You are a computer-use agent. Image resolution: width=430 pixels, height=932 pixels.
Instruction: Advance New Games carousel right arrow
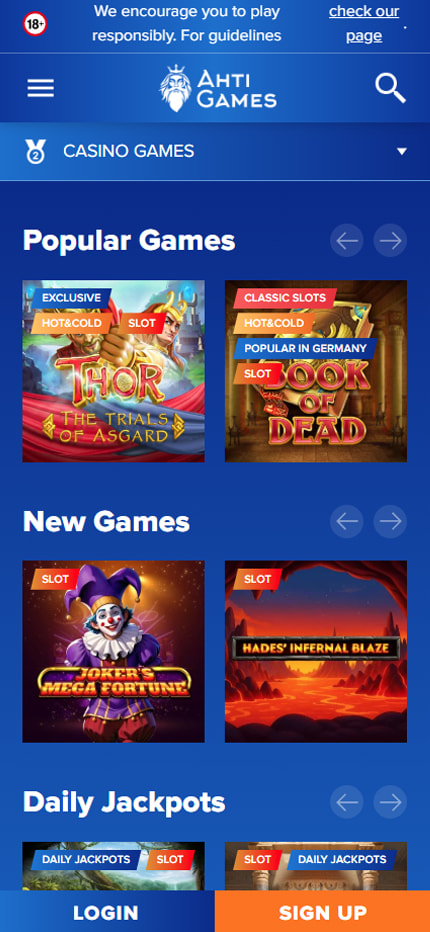[390, 521]
